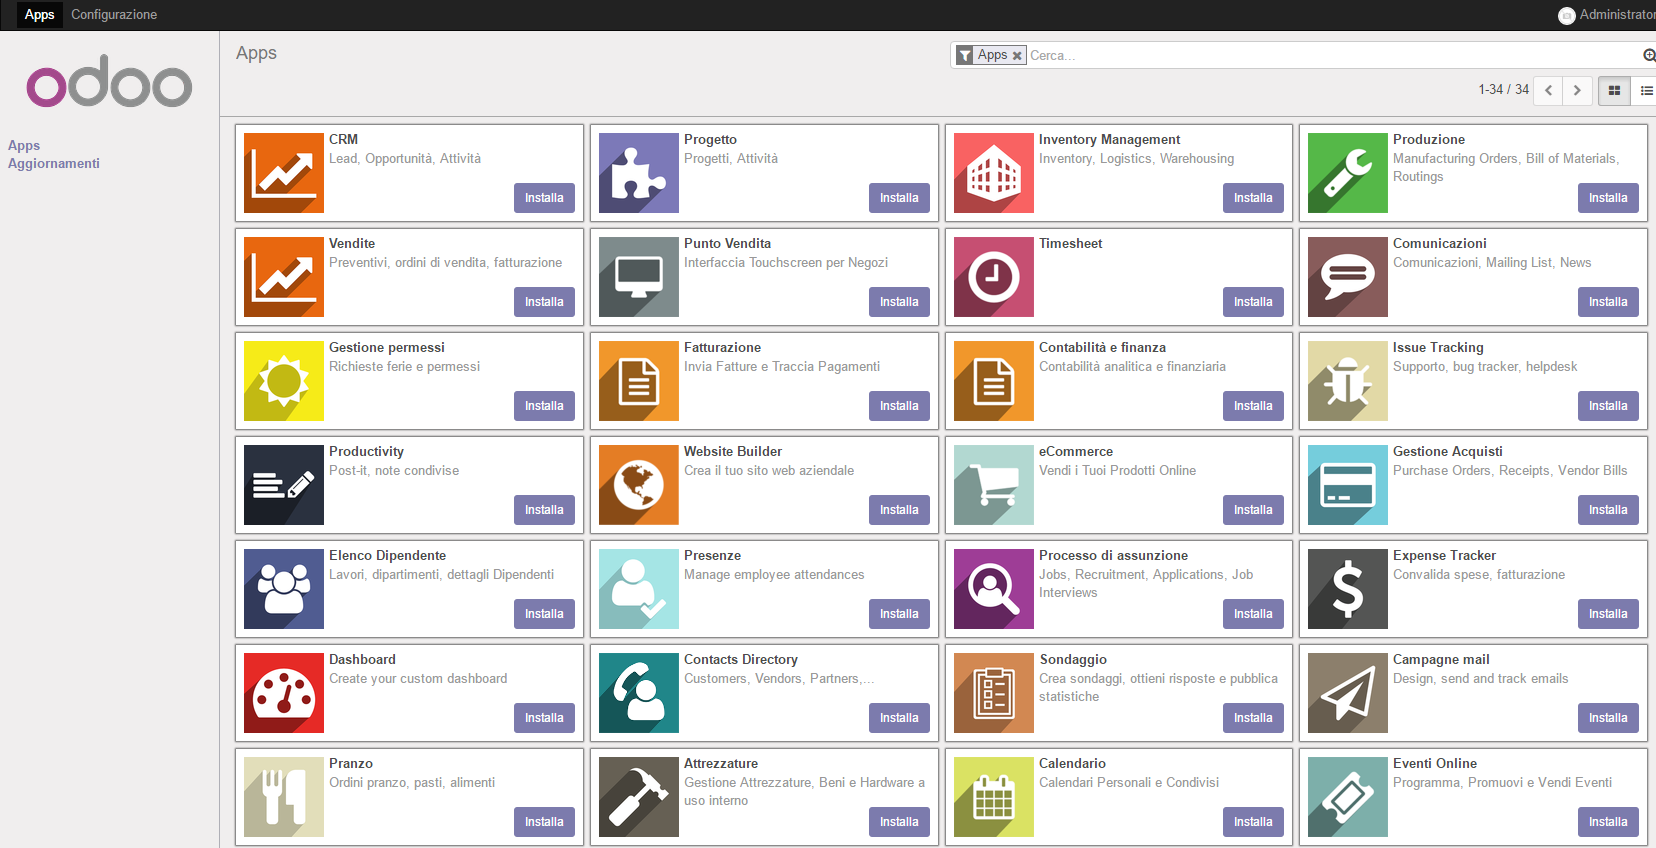Go to previous page of apps

[x=1548, y=90]
